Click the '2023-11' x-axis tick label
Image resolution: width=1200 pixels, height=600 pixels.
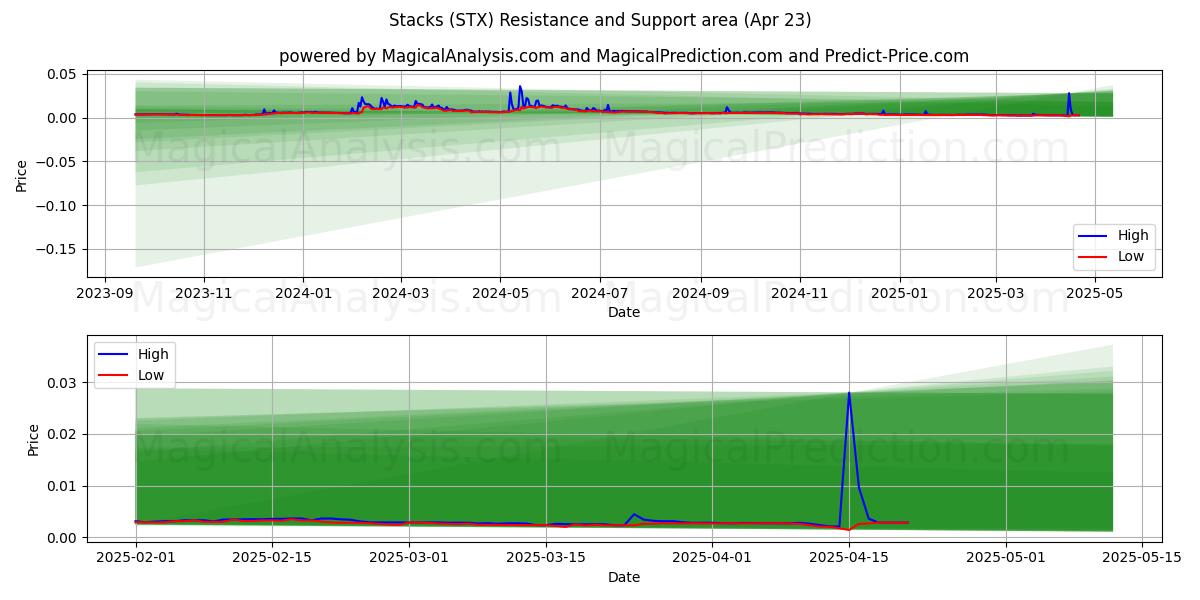pyautogui.click(x=204, y=294)
